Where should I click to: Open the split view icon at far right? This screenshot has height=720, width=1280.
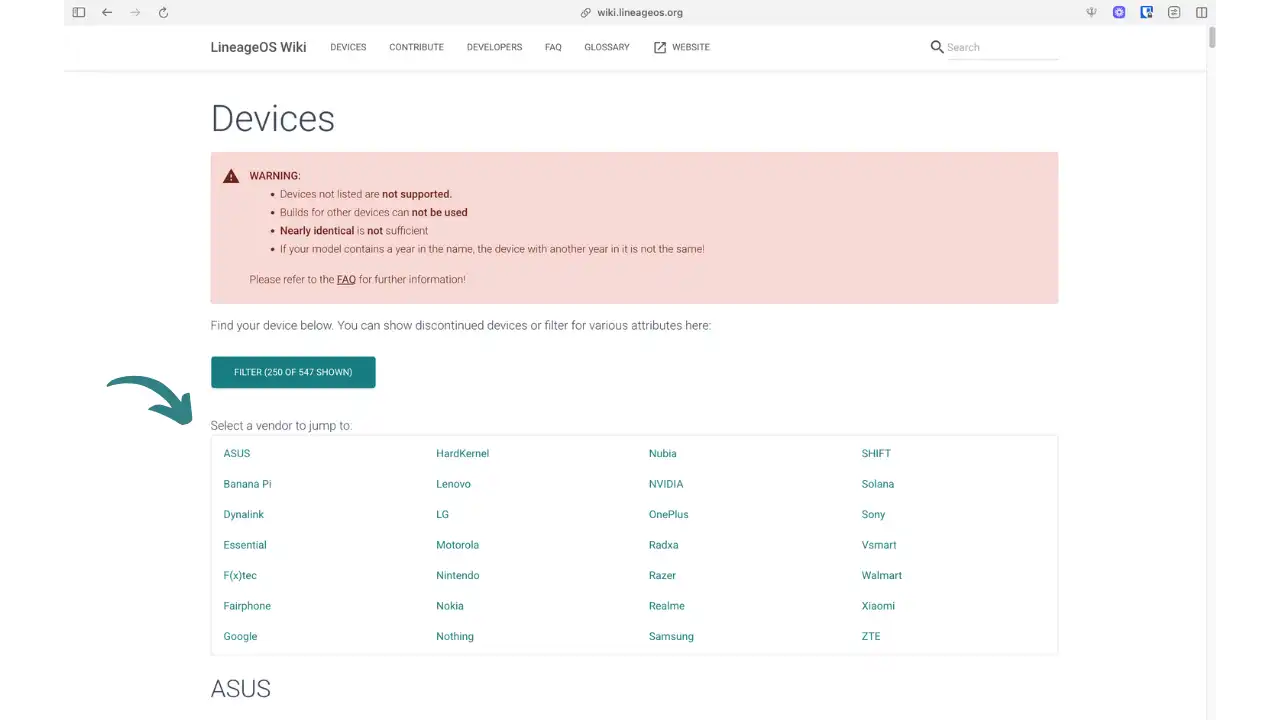(x=1202, y=13)
